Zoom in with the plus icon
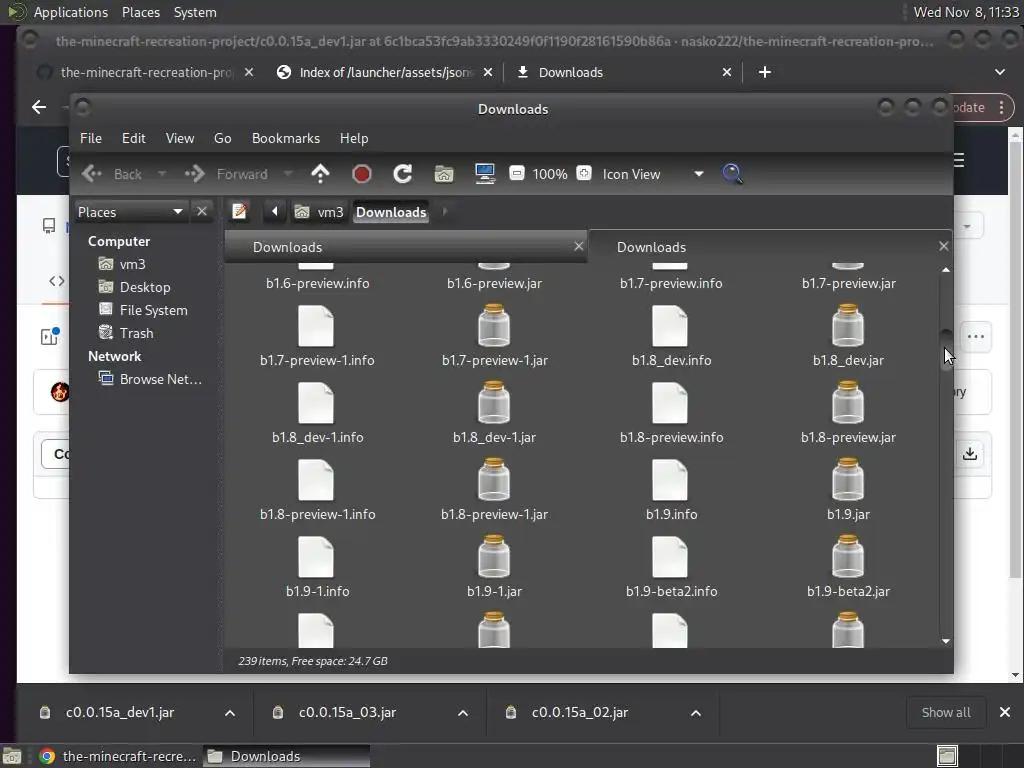This screenshot has width=1024, height=768. 584,174
